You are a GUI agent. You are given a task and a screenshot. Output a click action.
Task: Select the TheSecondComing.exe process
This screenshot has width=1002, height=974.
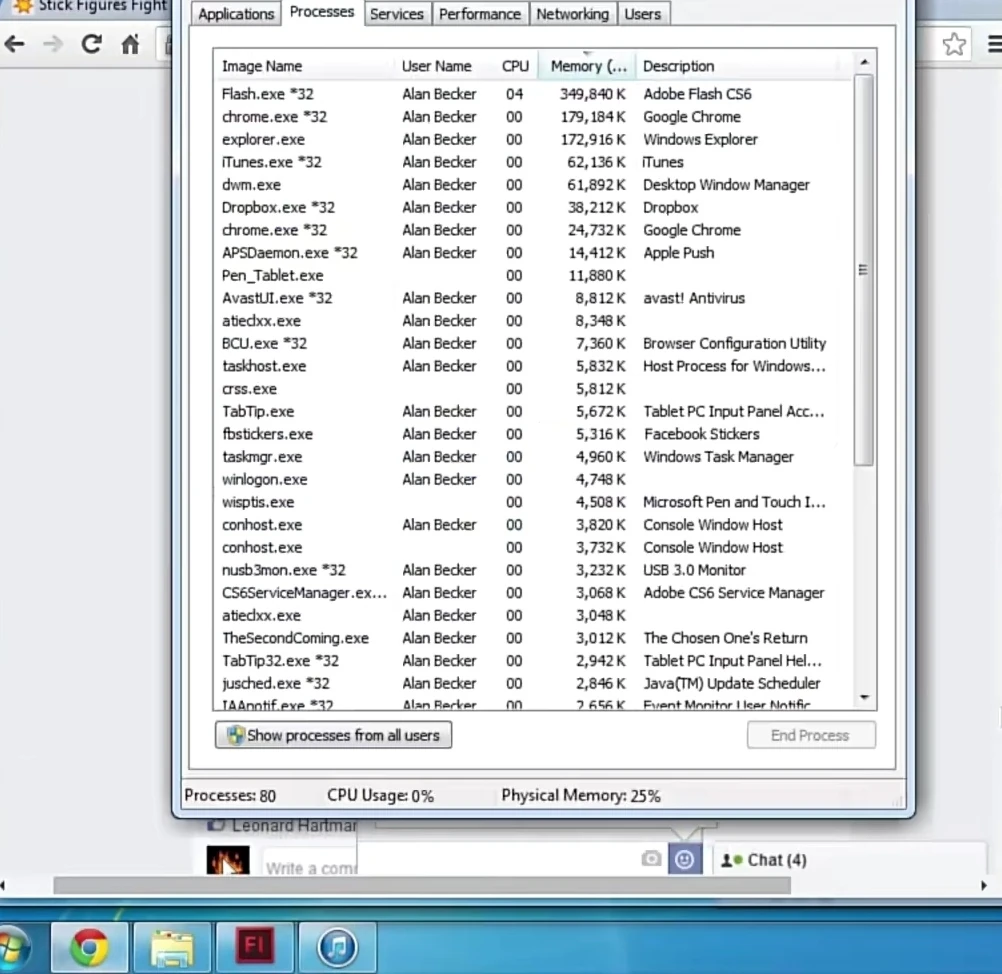[534, 638]
